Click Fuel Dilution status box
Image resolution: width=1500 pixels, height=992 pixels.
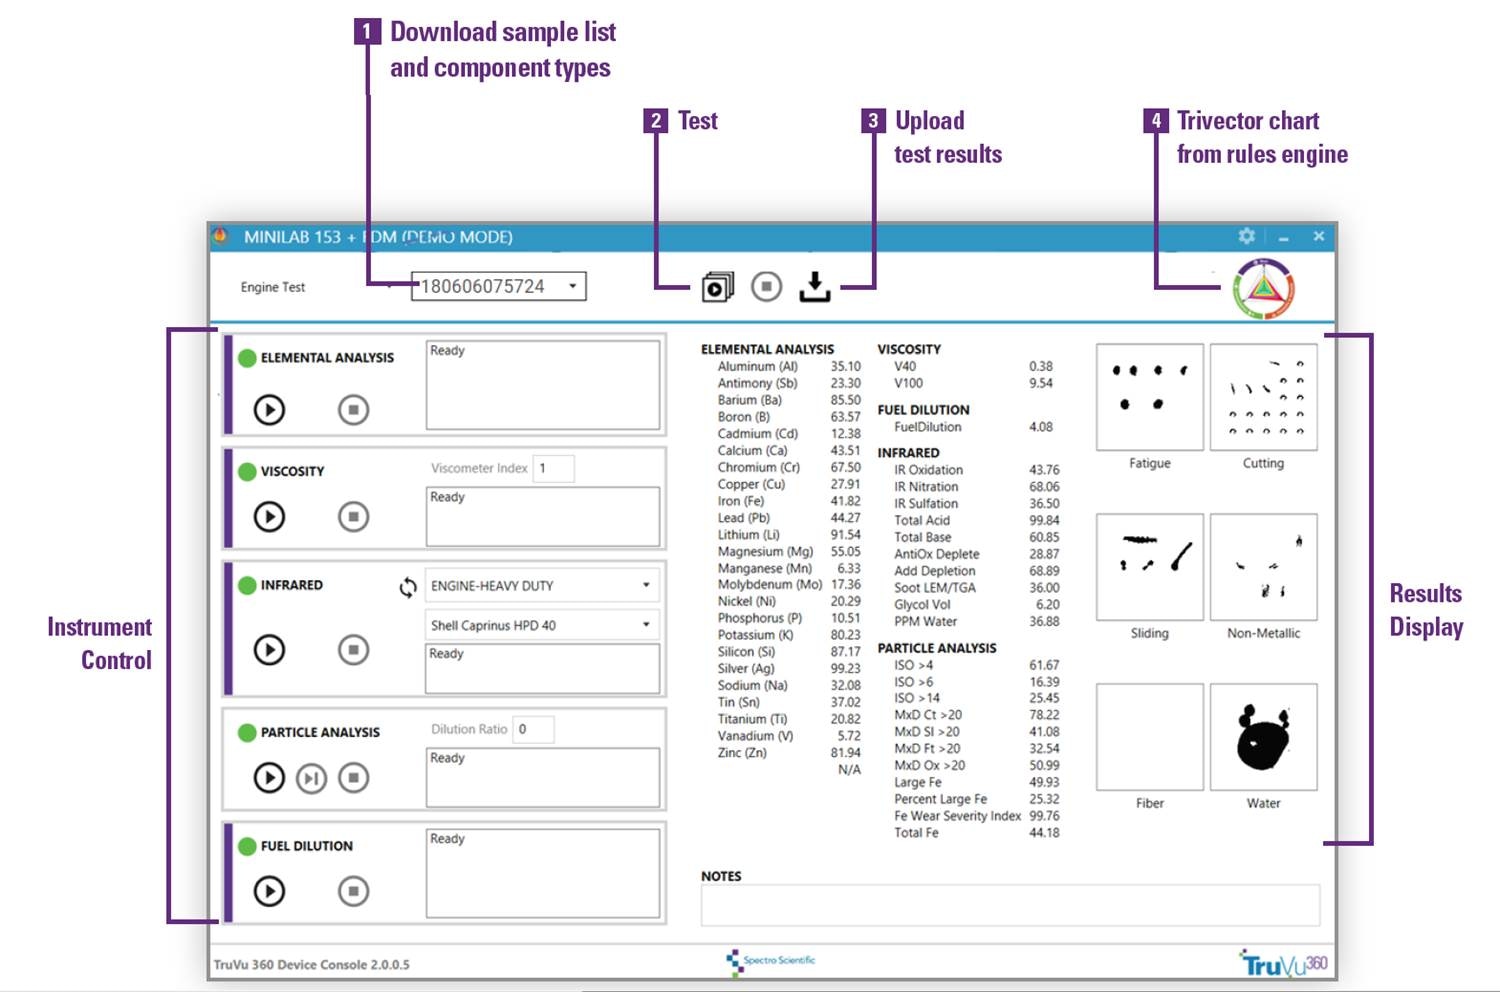coord(543,873)
